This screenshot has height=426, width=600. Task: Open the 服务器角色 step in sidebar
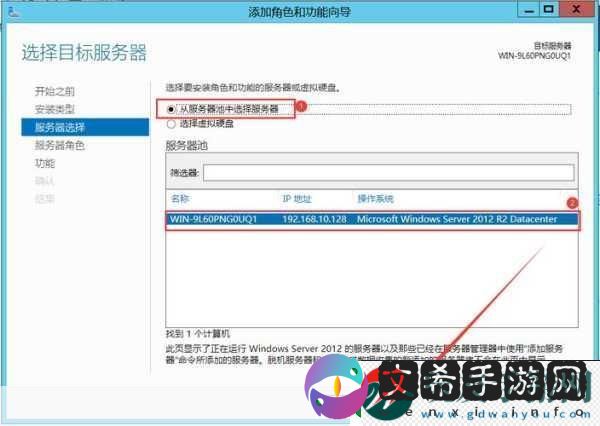pyautogui.click(x=60, y=145)
